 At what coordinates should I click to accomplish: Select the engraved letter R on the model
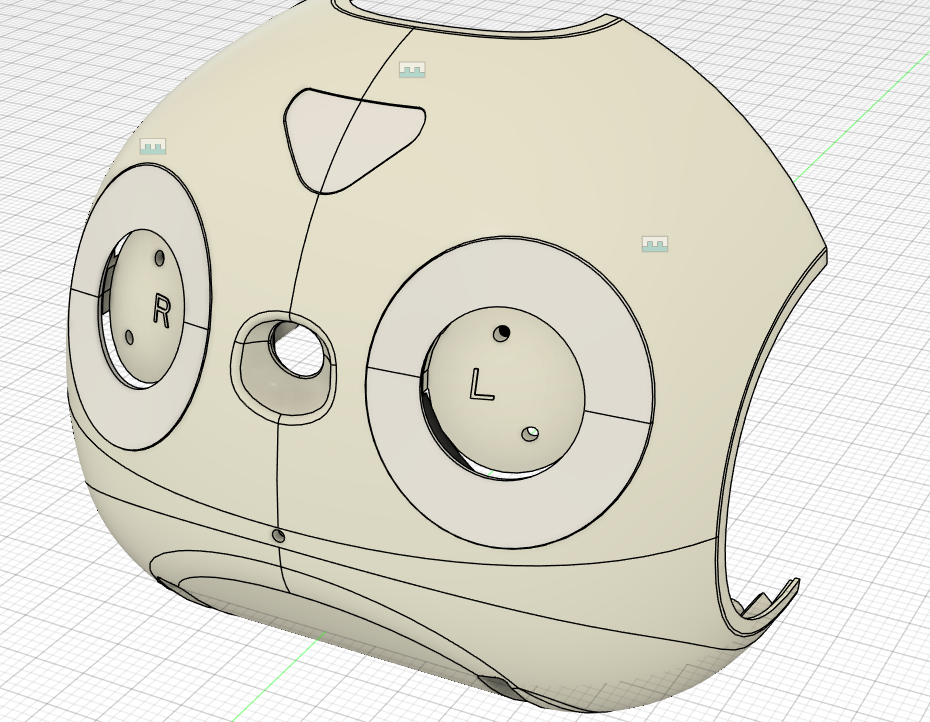click(x=162, y=310)
